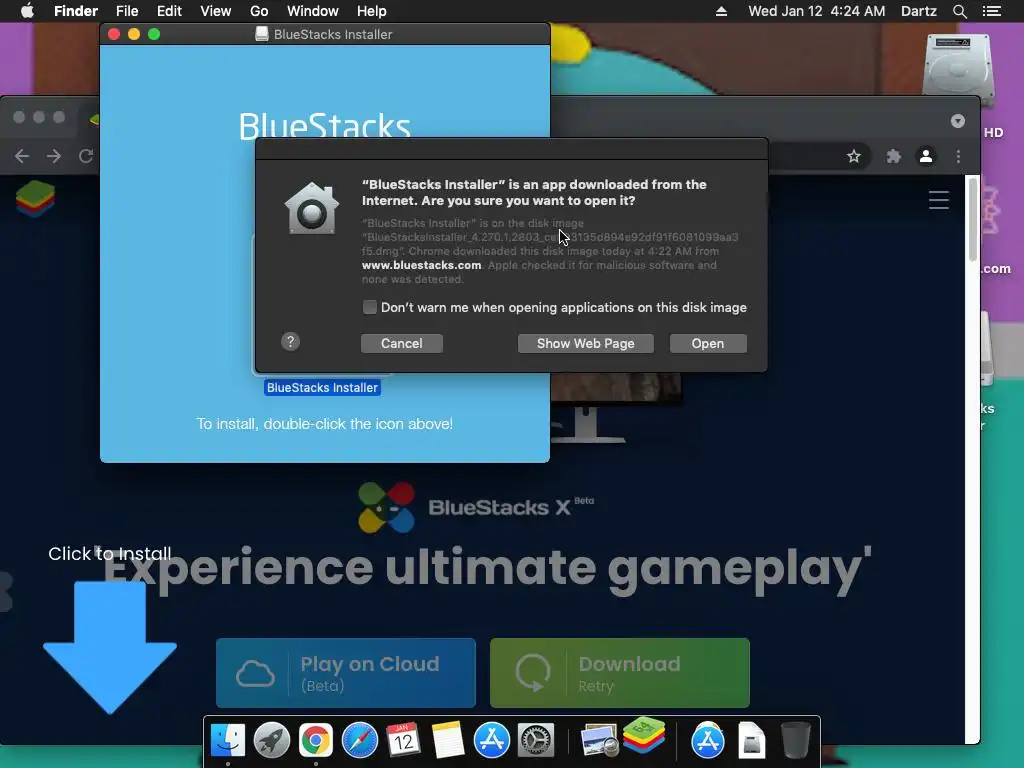Open Safari in the Dock
1024x768 pixels.
[360, 740]
